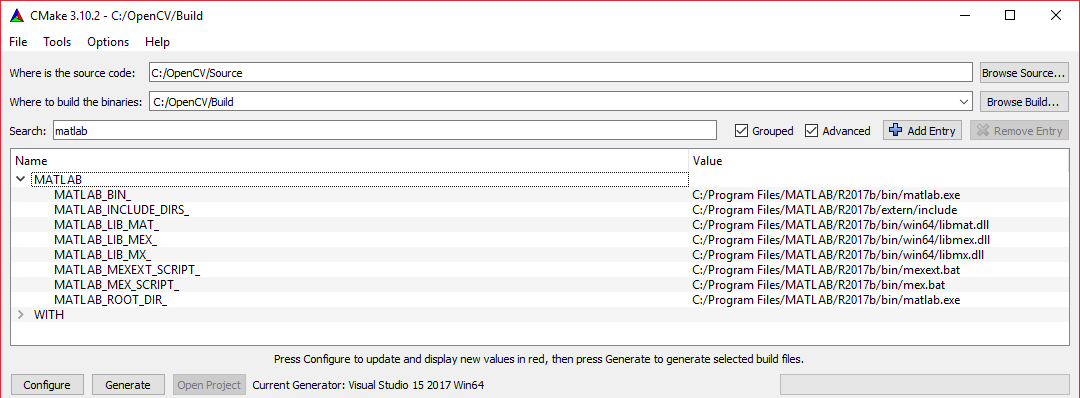
Task: Open the Tools menu
Action: 57,42
